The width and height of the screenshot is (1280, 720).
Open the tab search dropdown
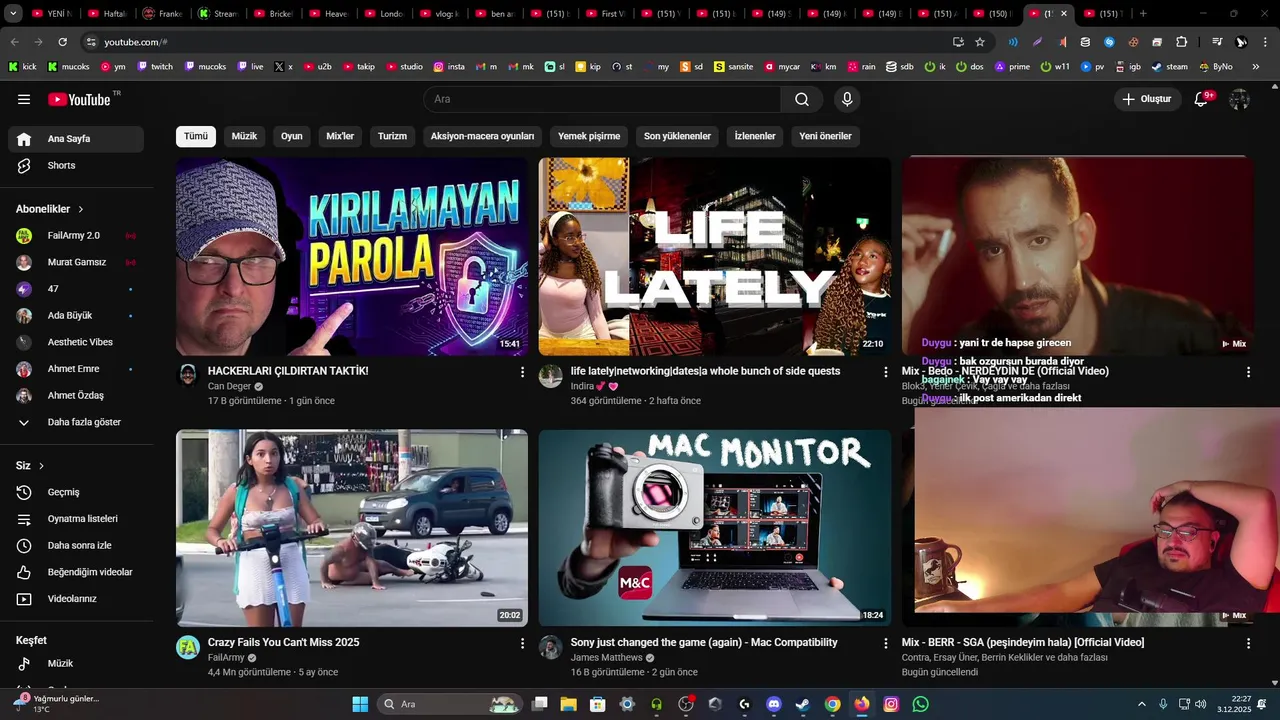point(13,14)
